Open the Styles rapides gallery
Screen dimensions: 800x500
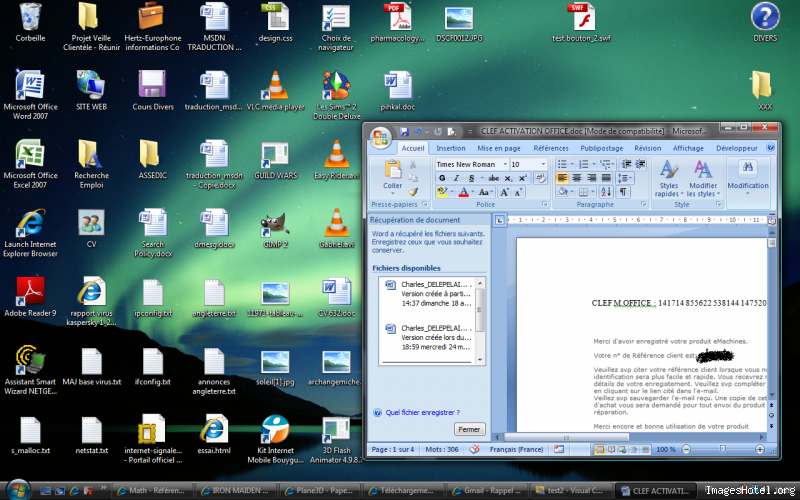668,178
